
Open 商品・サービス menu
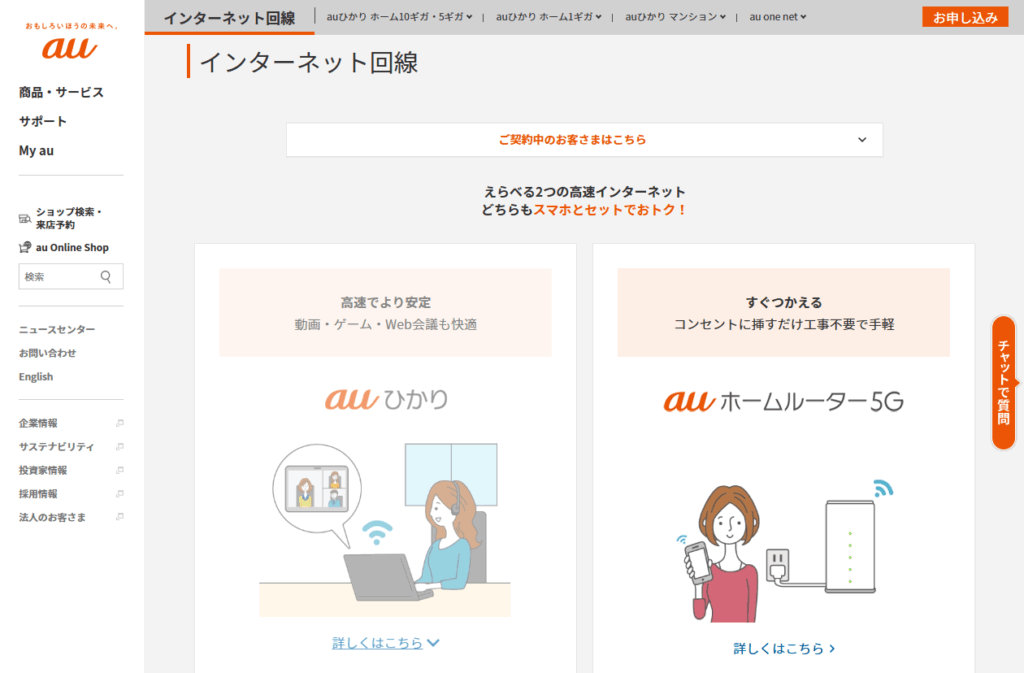pos(61,92)
